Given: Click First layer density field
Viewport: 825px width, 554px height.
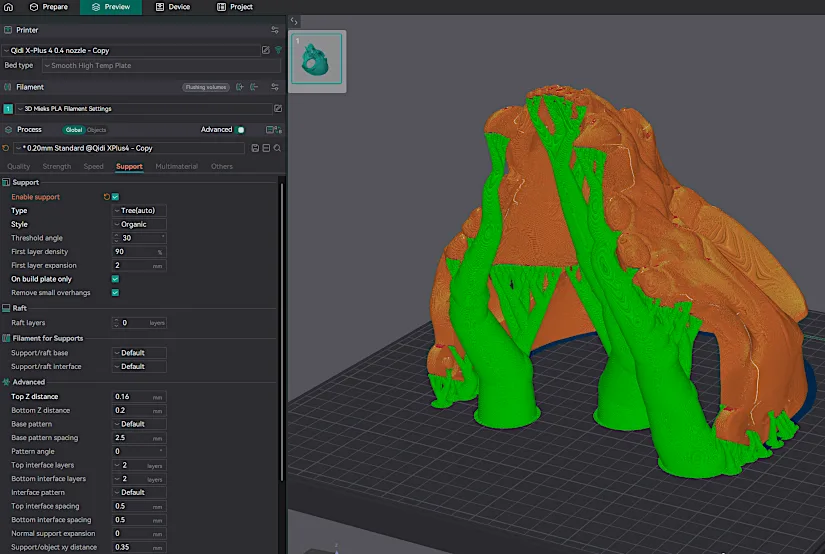Looking at the screenshot, I should point(139,251).
